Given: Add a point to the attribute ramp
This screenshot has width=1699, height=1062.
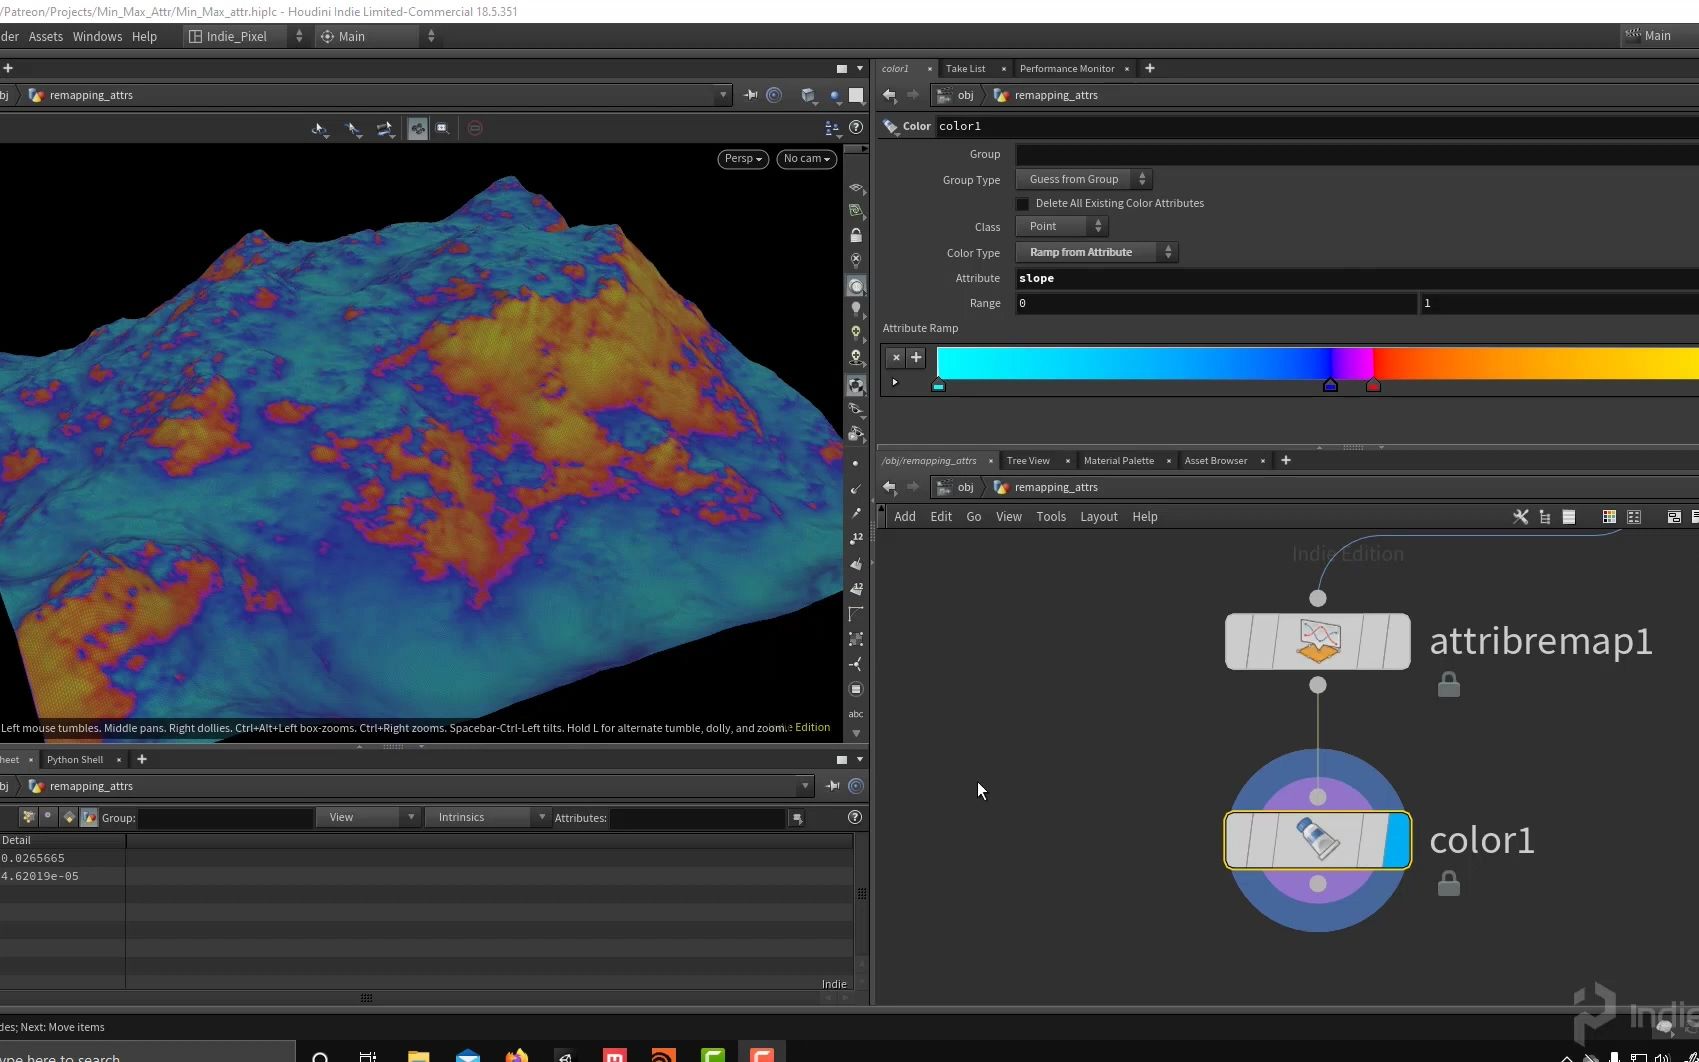Looking at the screenshot, I should click(916, 357).
